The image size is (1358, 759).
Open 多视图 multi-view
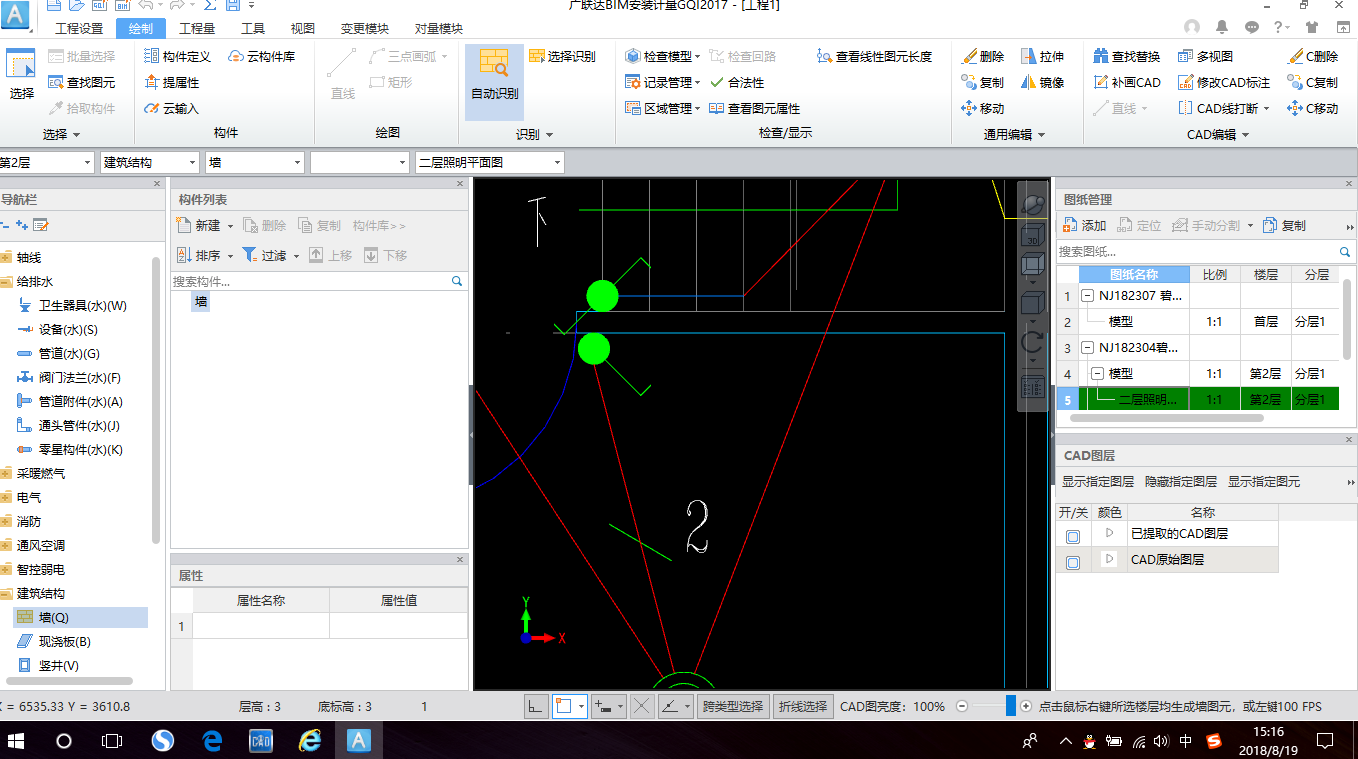[1206, 56]
